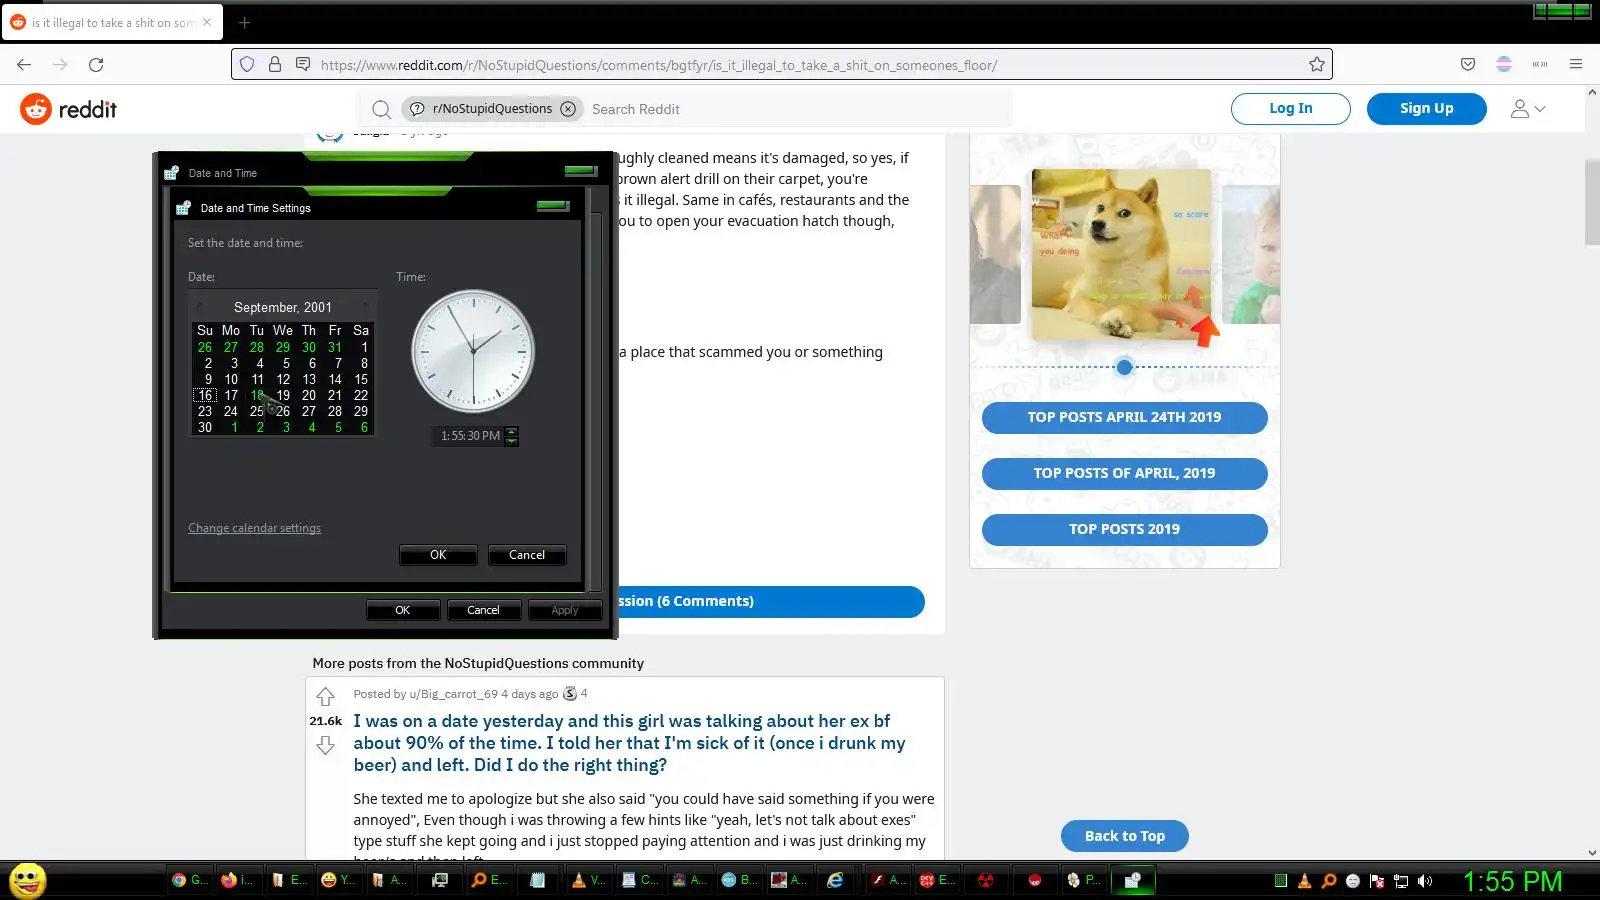1600x900 pixels.
Task: Open the Dev-C++ taskbar button
Action: tap(937, 880)
